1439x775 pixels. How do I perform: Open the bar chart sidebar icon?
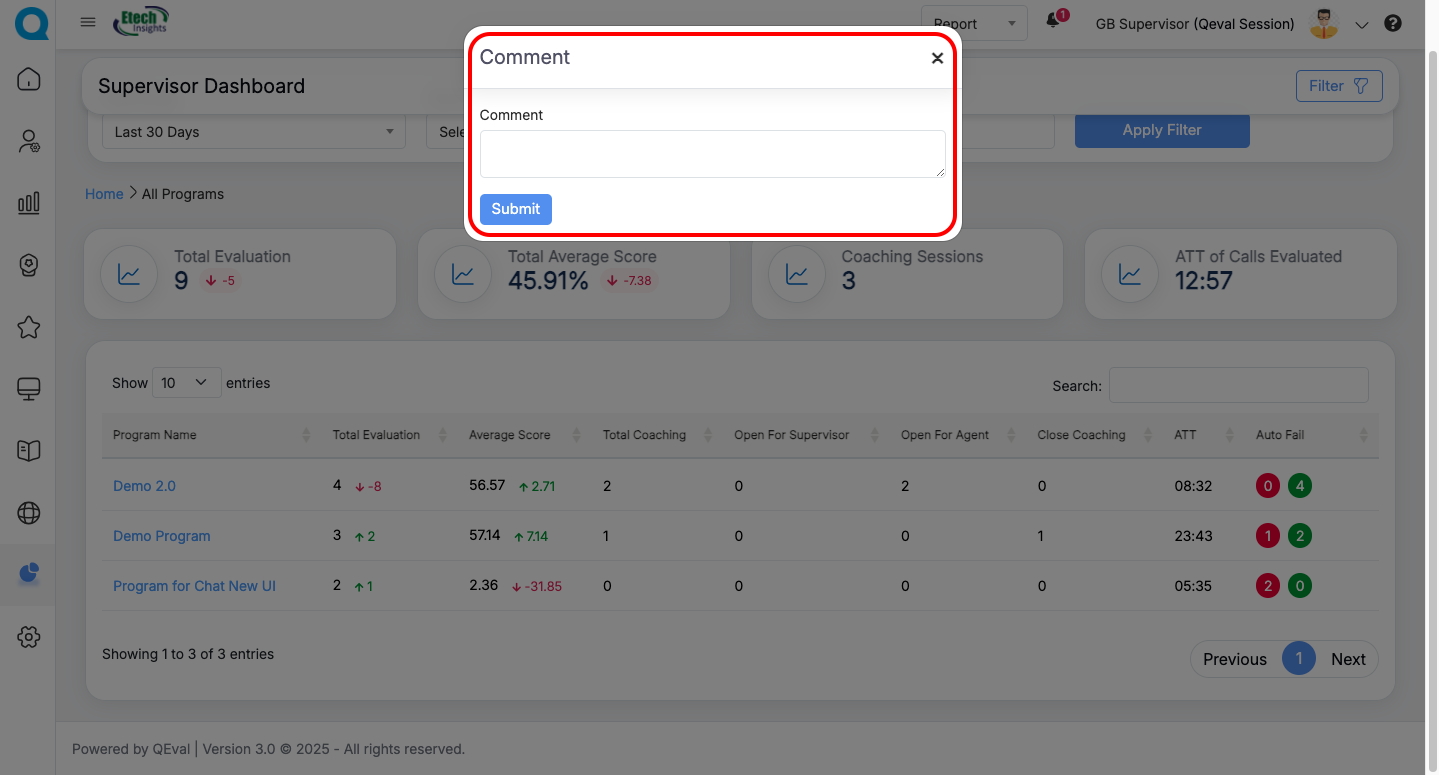click(x=29, y=203)
